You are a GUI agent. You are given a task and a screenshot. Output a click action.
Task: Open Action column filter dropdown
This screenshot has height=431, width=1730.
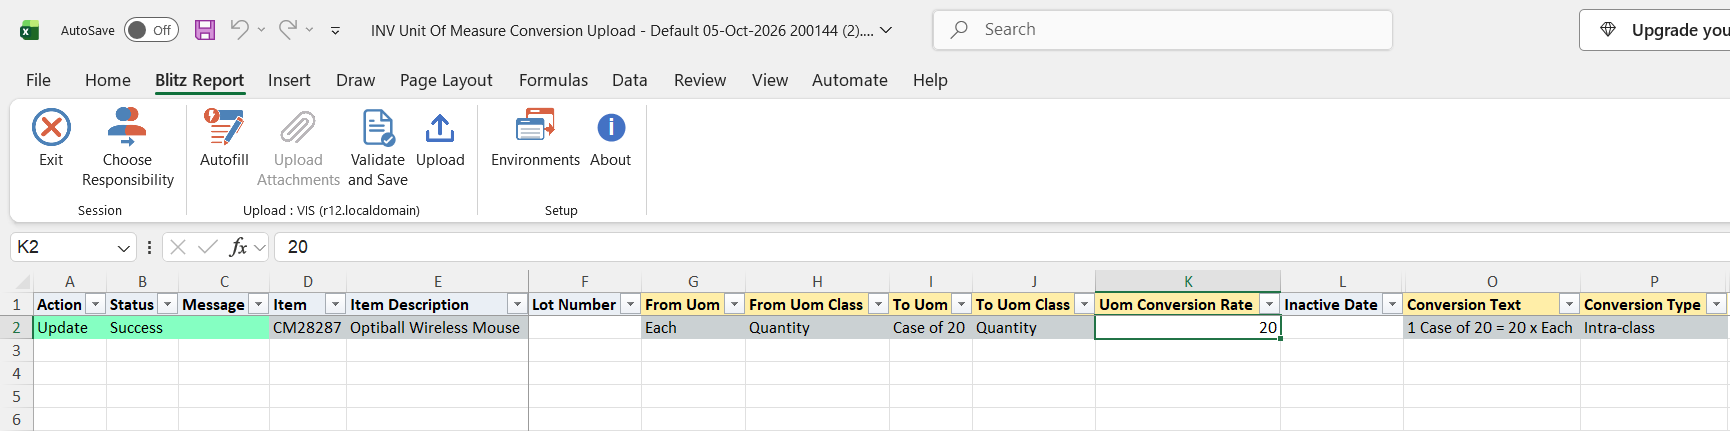point(96,304)
